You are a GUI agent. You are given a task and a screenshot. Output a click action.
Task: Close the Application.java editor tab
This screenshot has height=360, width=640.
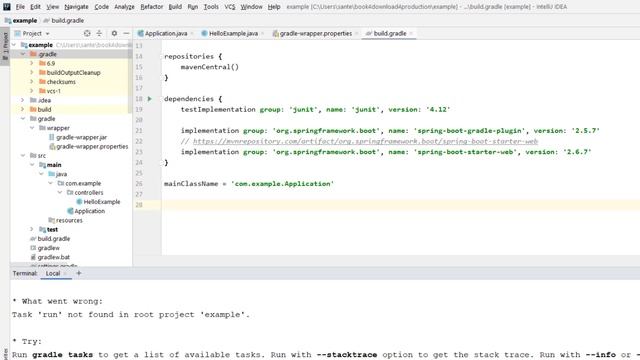click(x=192, y=33)
